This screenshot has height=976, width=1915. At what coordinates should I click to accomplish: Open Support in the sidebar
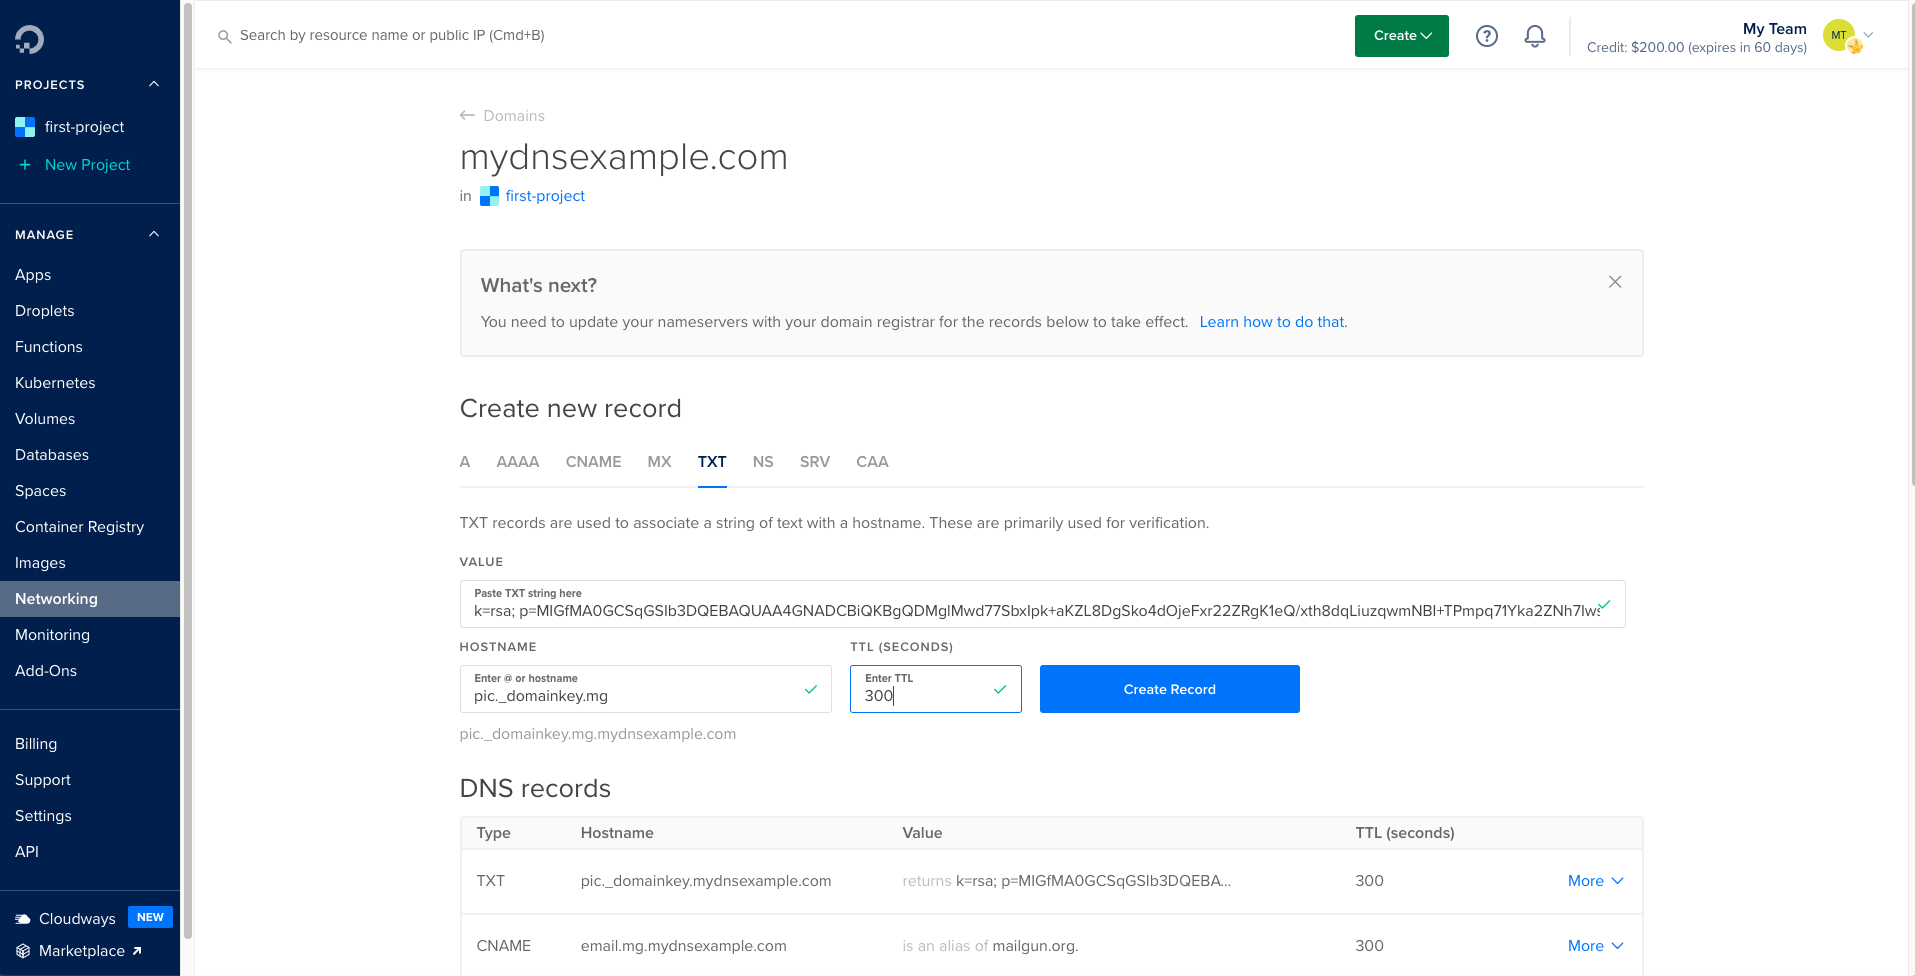pyautogui.click(x=43, y=780)
